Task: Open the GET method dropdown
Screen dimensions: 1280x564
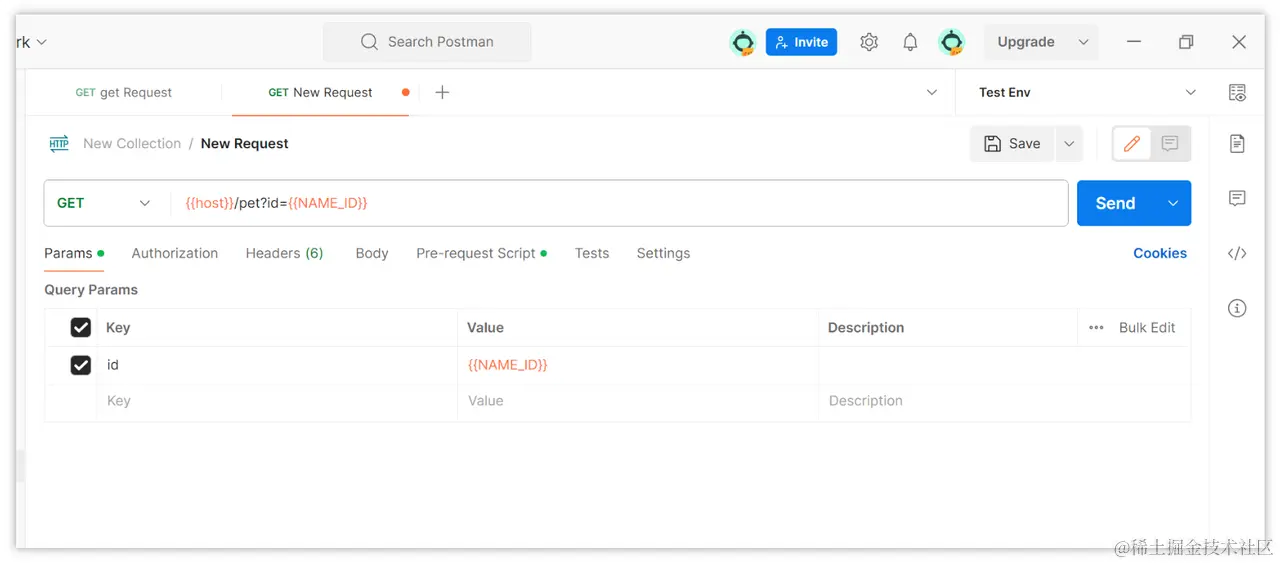Action: point(103,203)
